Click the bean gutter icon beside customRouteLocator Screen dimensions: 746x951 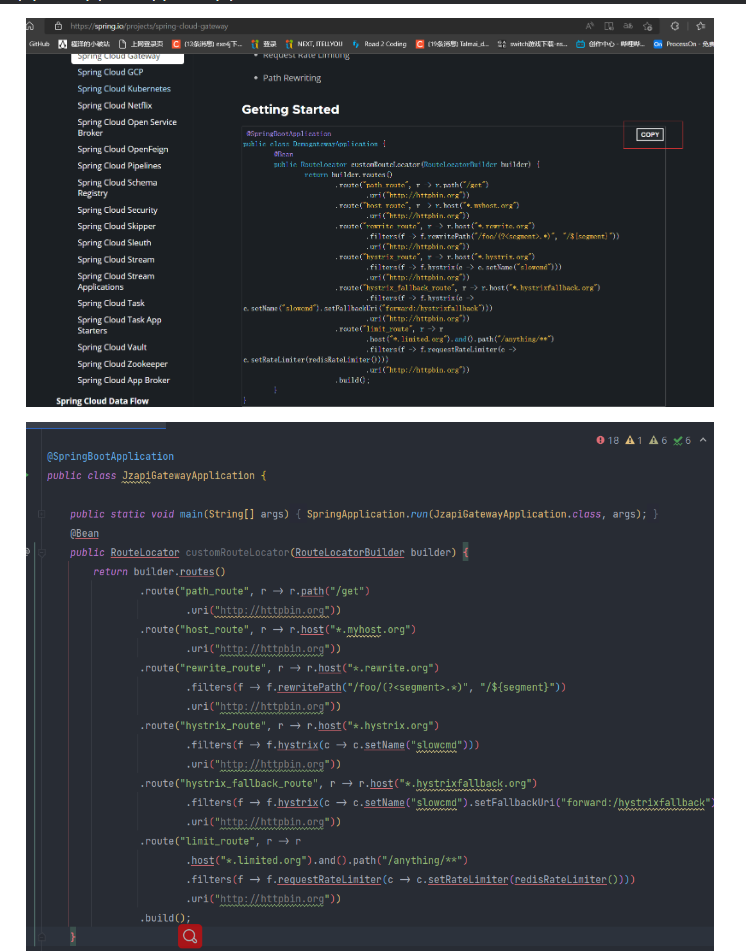[x=27, y=551]
